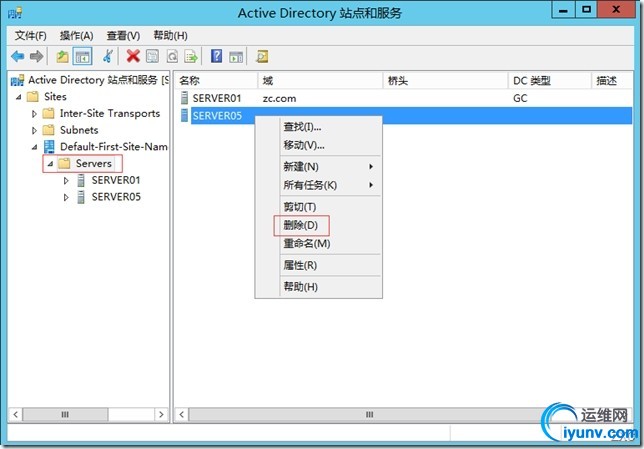Choose 删除(D) in the context menu
The height and width of the screenshot is (449, 644).
tap(319, 225)
